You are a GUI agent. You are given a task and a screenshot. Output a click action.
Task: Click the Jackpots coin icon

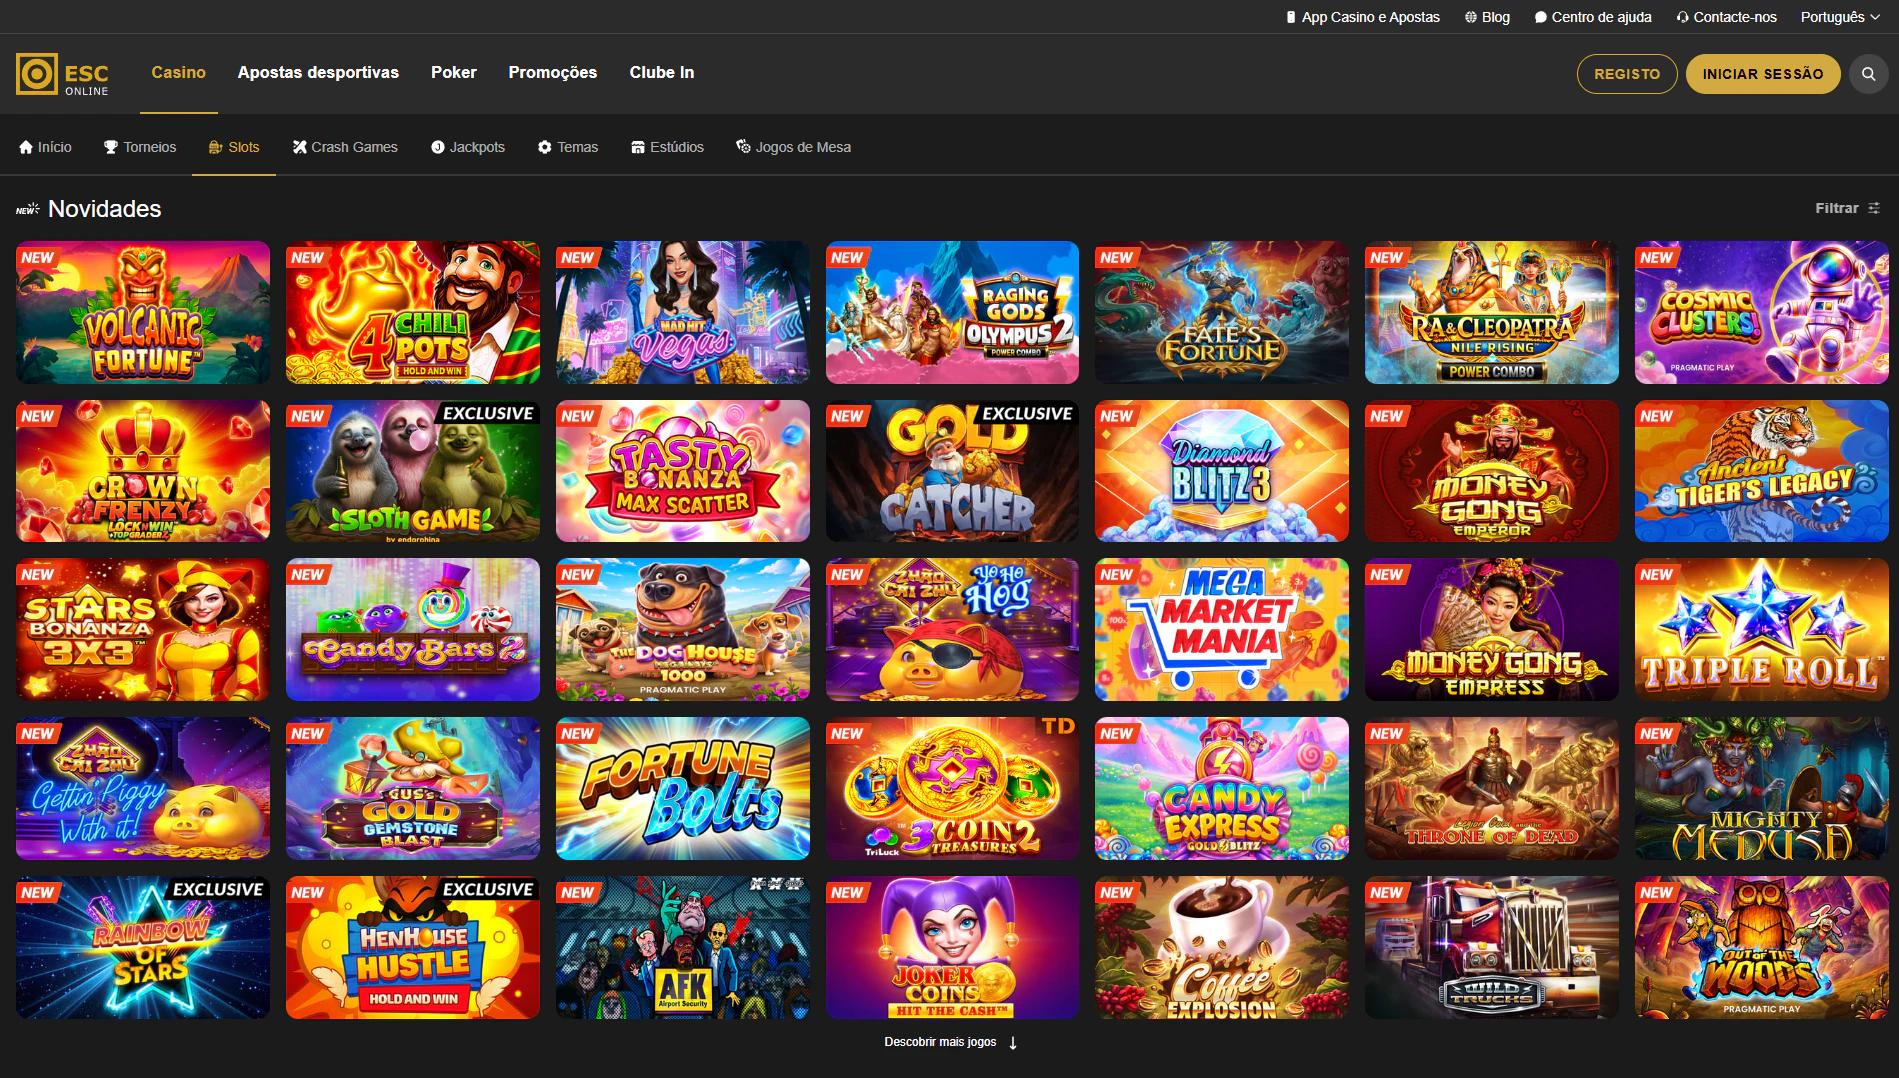coord(438,147)
